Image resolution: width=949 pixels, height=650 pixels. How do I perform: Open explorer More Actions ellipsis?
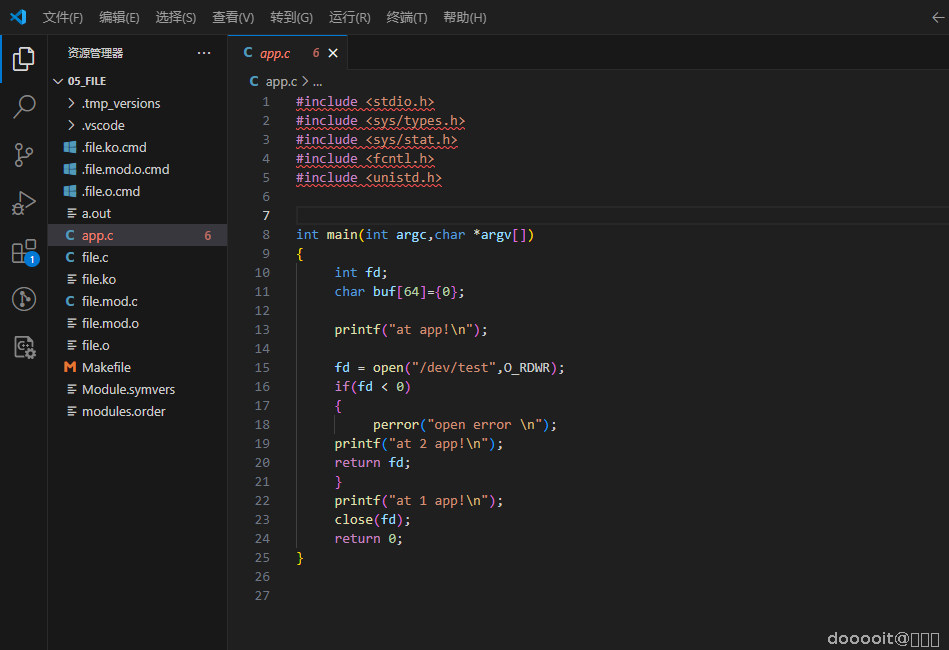pos(204,53)
